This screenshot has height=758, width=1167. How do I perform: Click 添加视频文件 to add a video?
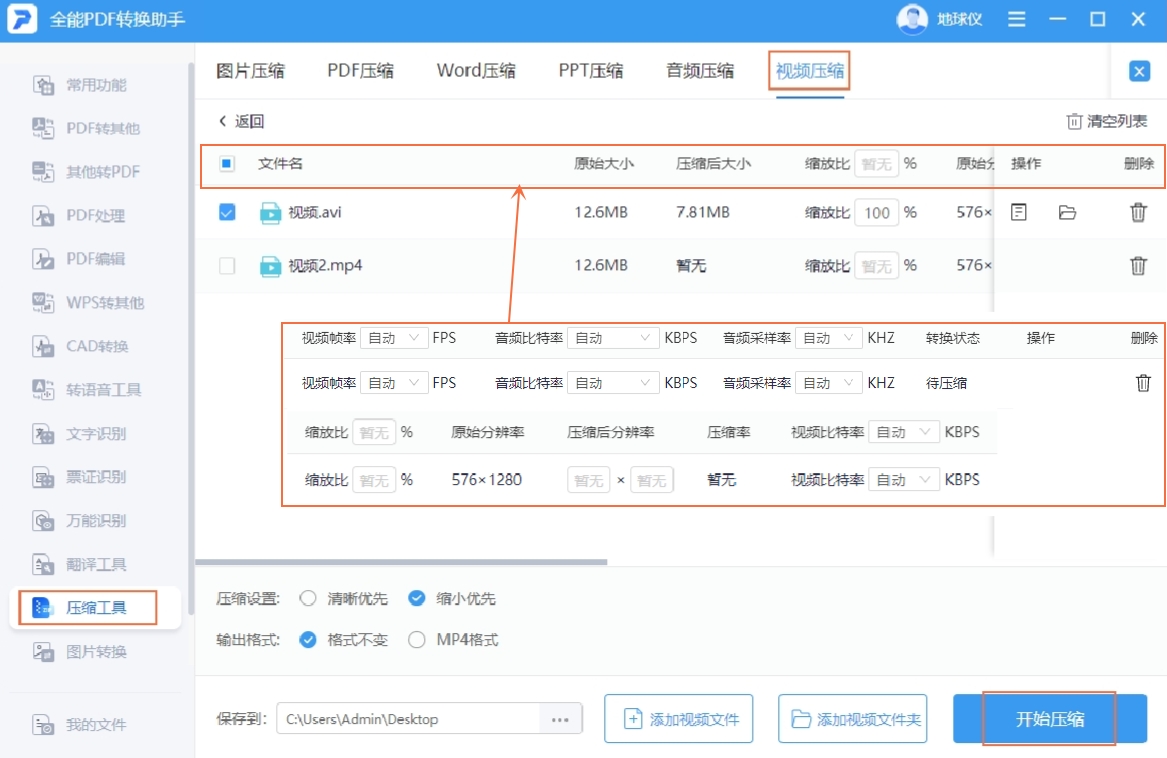[678, 718]
